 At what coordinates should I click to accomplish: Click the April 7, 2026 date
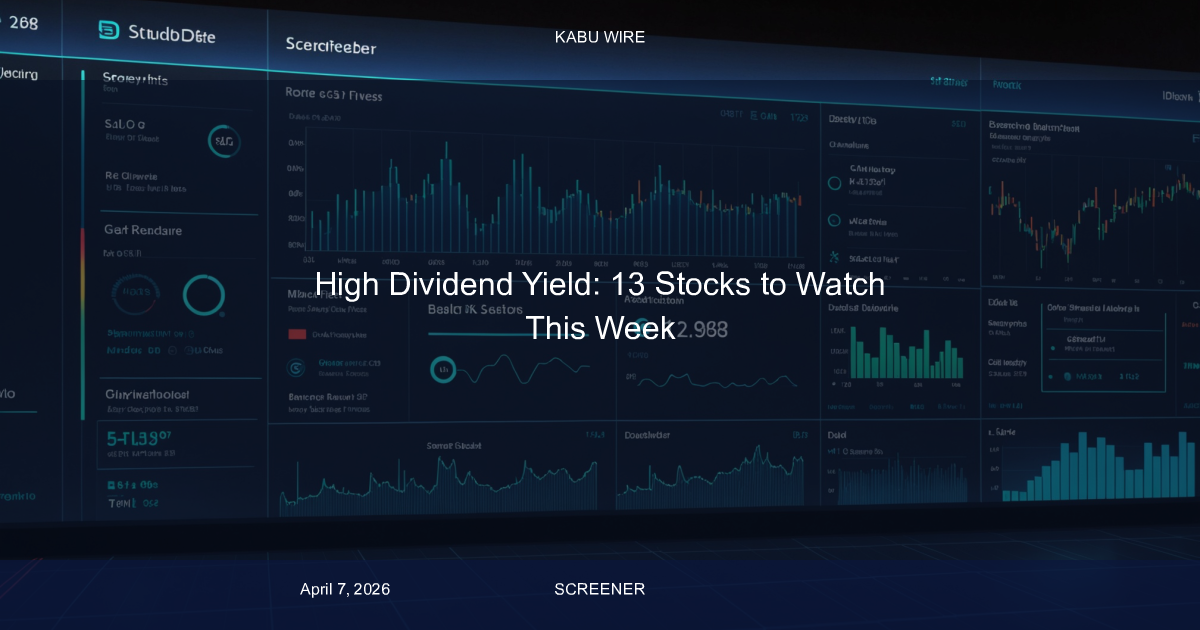coord(345,589)
